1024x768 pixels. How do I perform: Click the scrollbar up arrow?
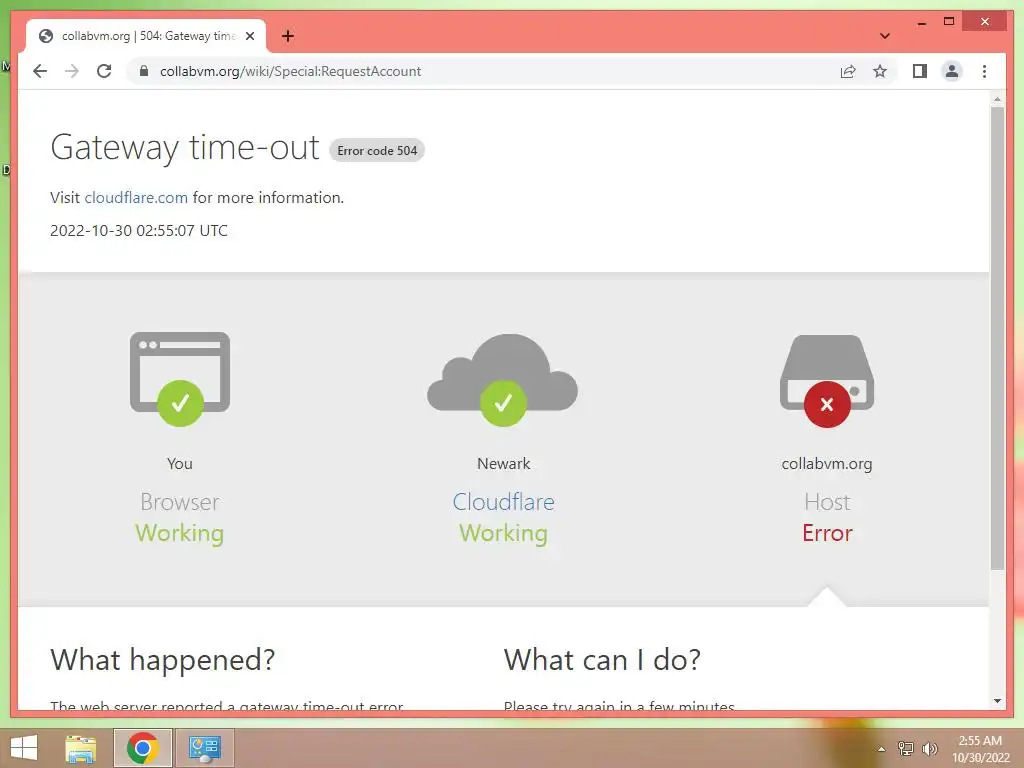click(997, 99)
